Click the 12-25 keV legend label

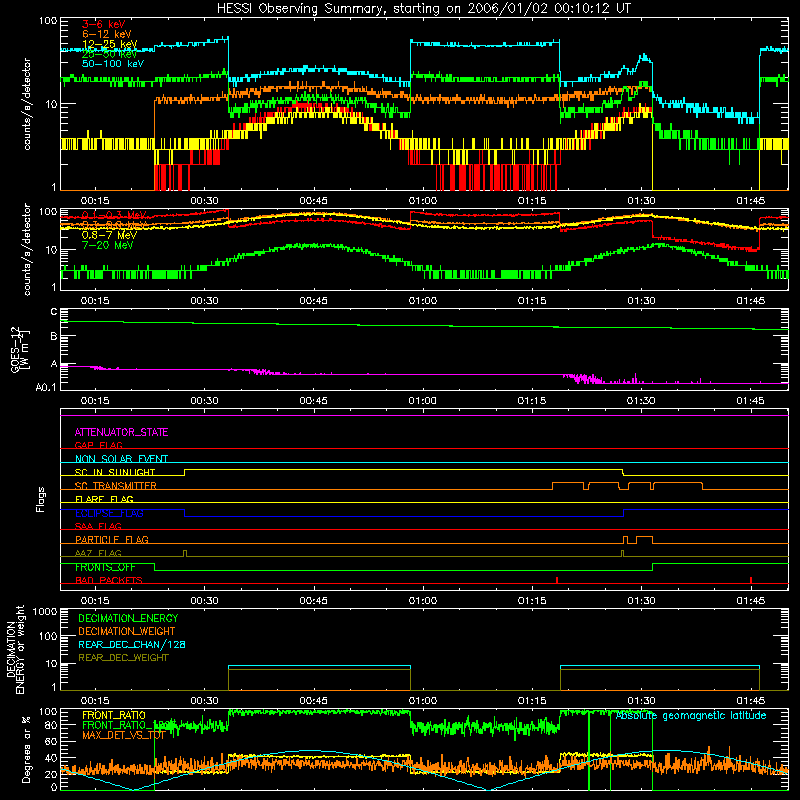109,44
